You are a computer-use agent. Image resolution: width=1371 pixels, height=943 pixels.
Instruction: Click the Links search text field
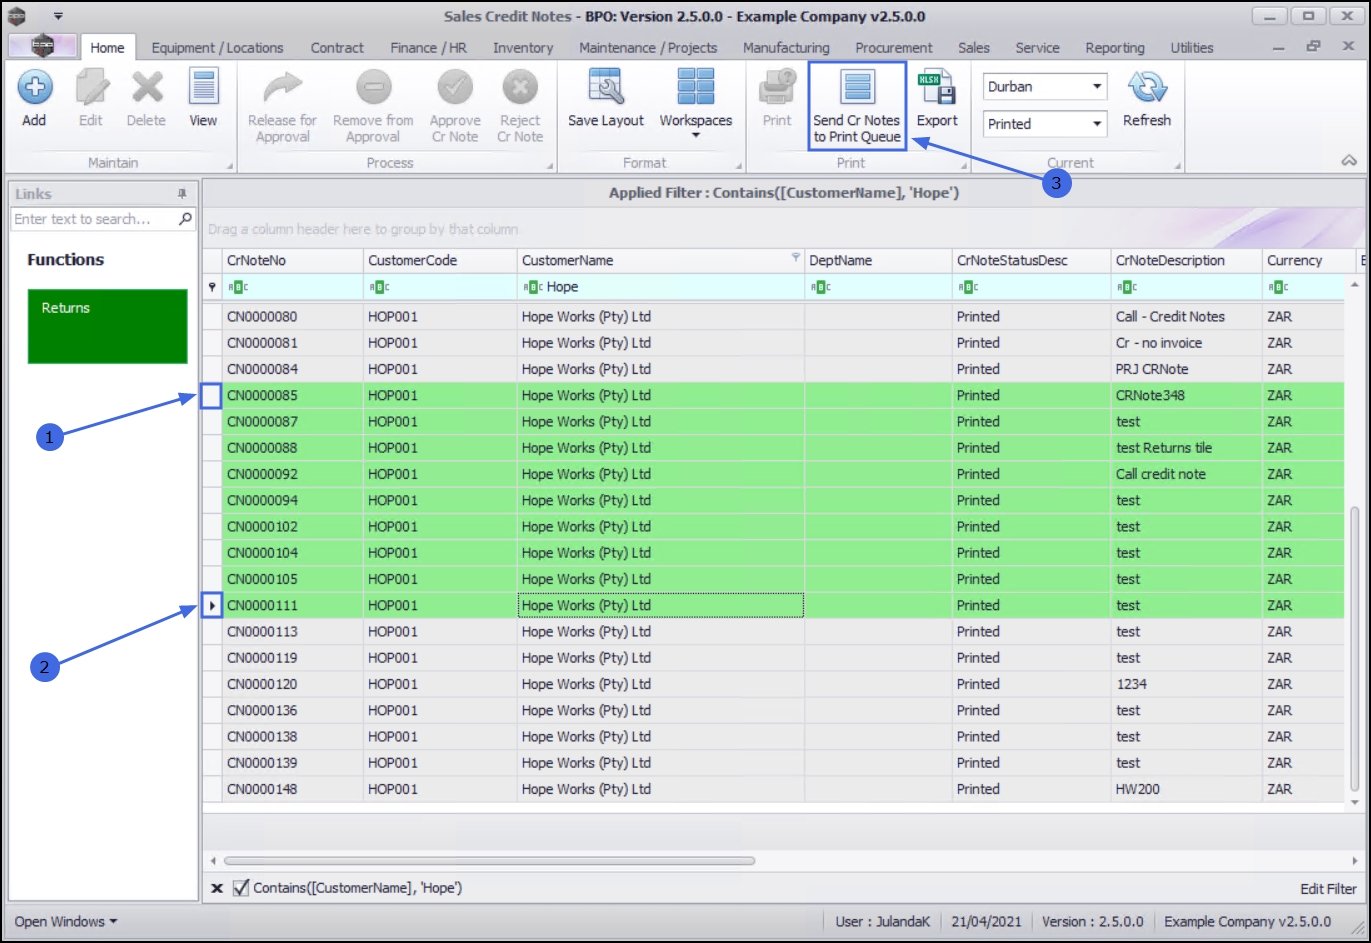[x=95, y=219]
